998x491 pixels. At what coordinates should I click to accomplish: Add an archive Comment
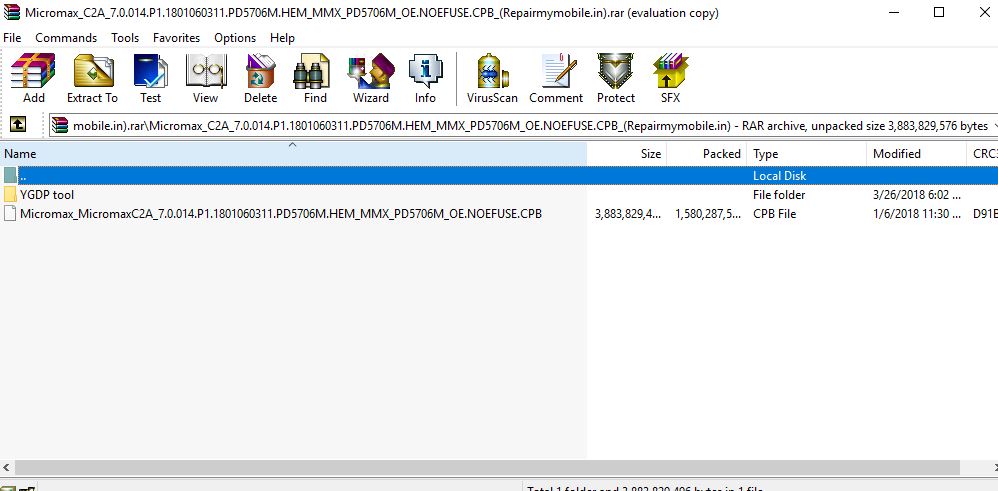point(556,78)
